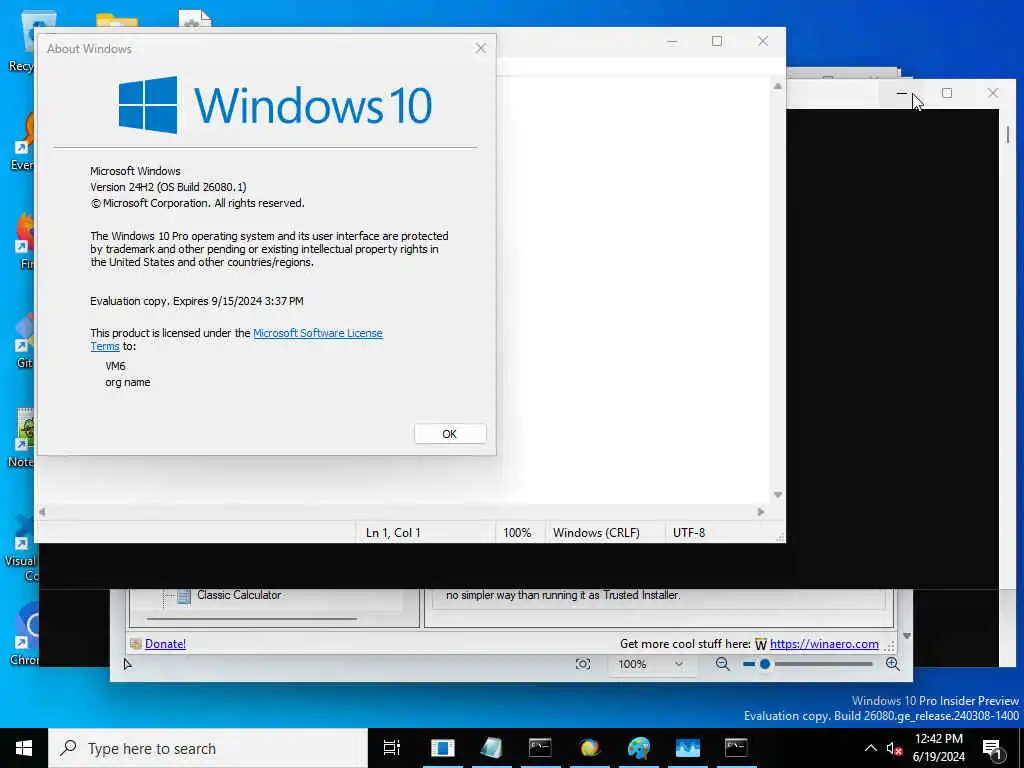Click the zoom slider handle in Paint

(765, 664)
